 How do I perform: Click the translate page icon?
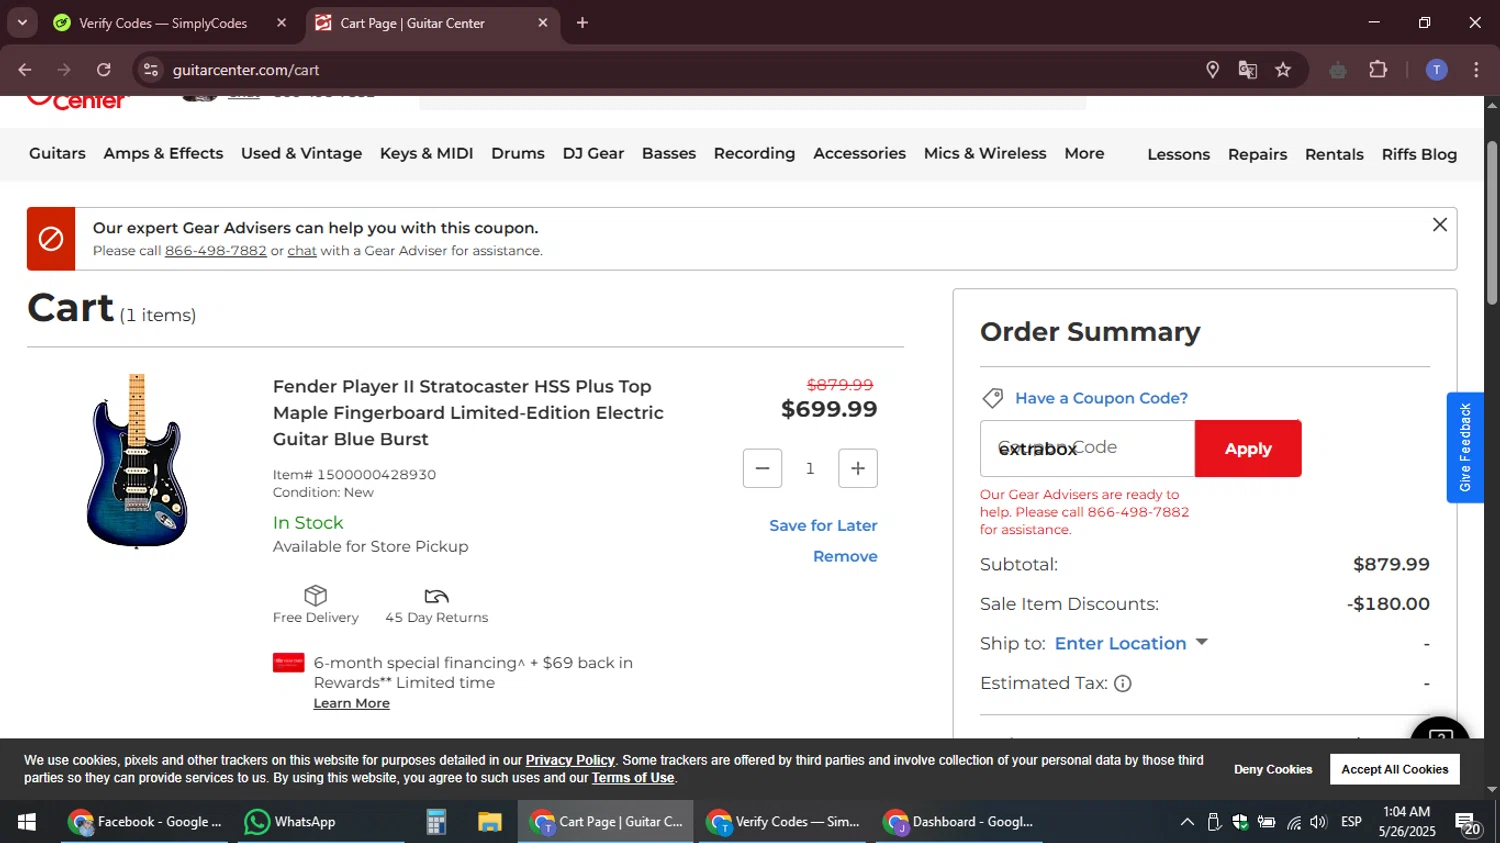pos(1247,70)
